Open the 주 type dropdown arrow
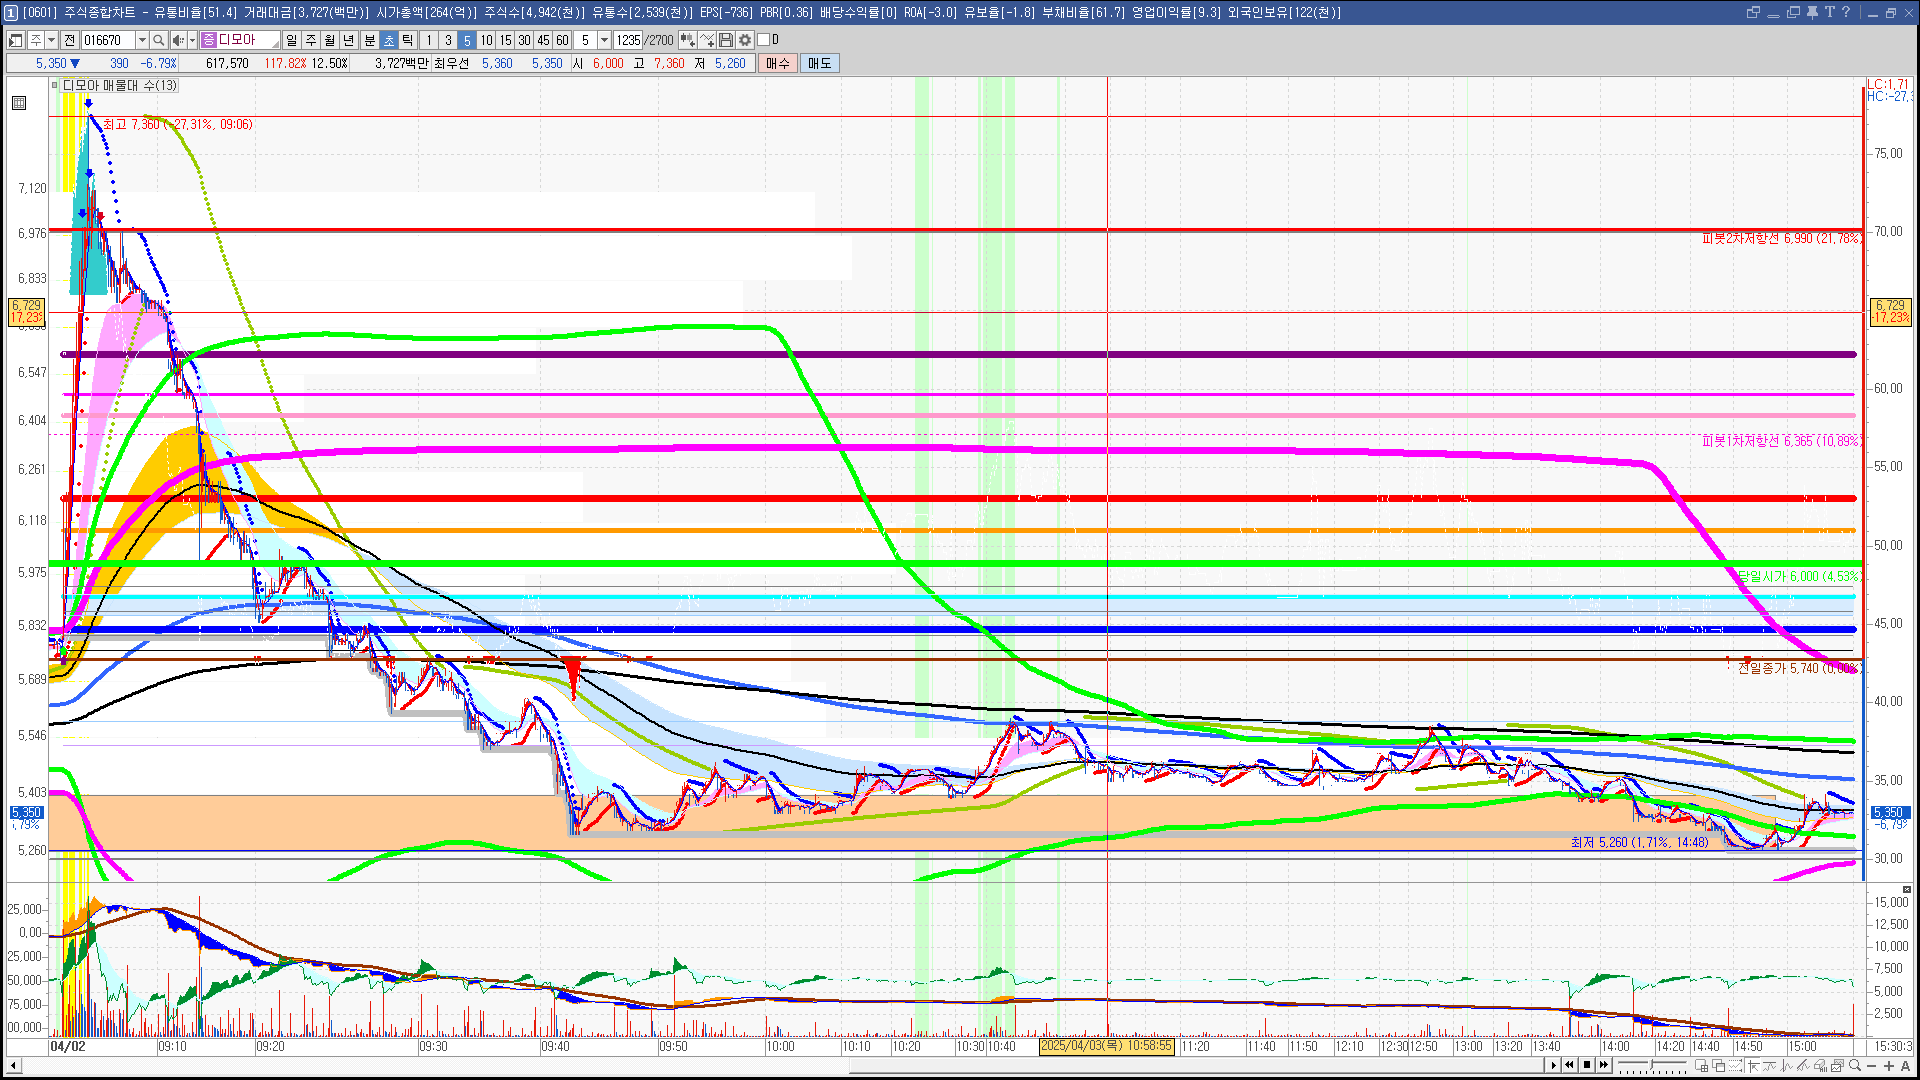1920x1080 pixels. [x=51, y=40]
